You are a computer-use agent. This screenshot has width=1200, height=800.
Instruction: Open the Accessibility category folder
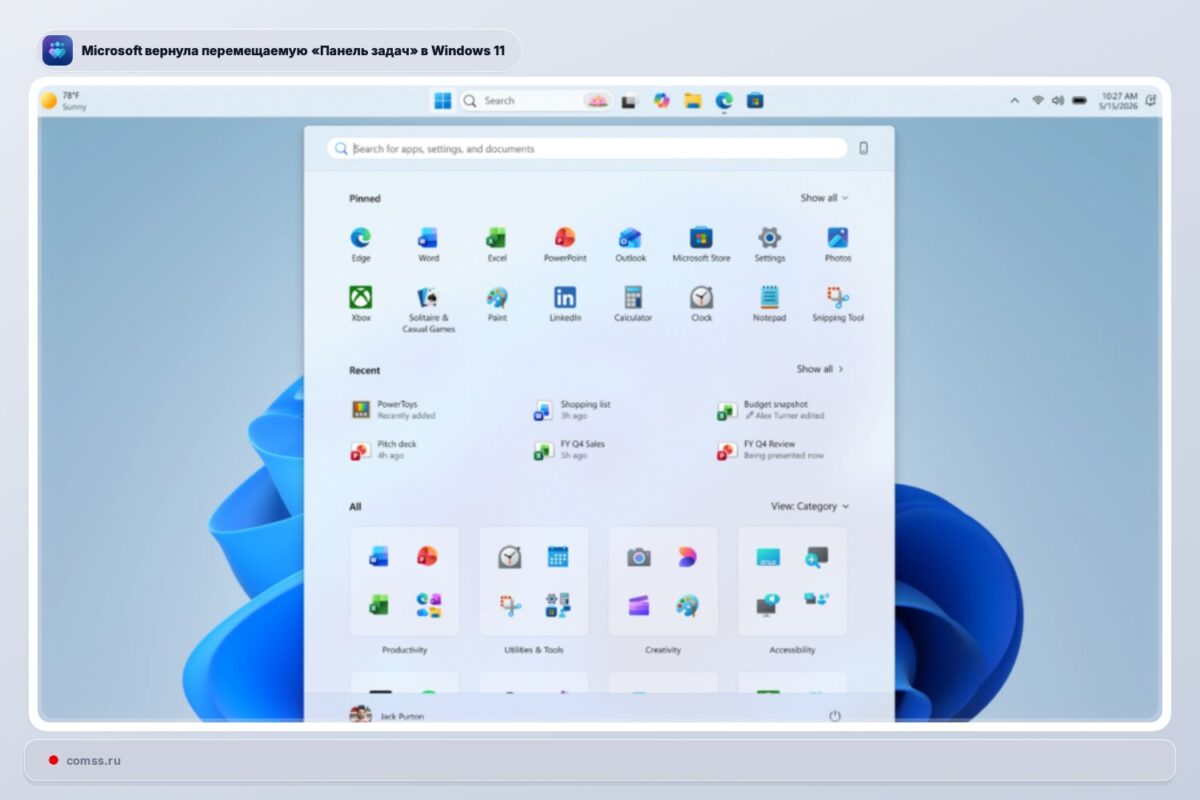[x=792, y=581]
